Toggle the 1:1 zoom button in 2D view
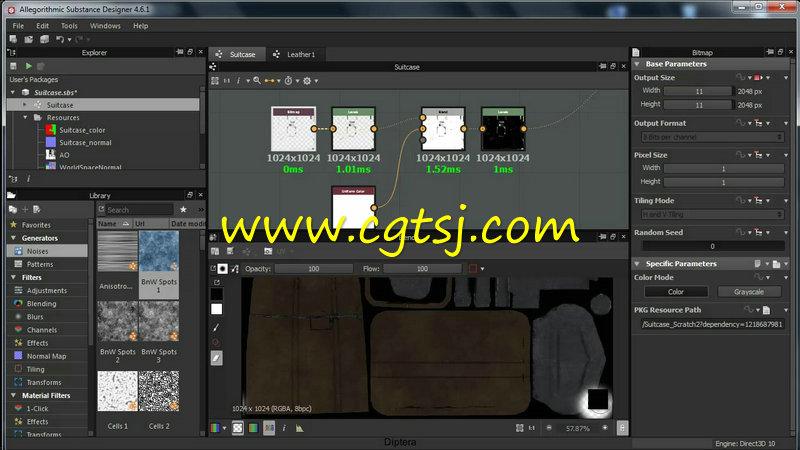 click(x=532, y=428)
